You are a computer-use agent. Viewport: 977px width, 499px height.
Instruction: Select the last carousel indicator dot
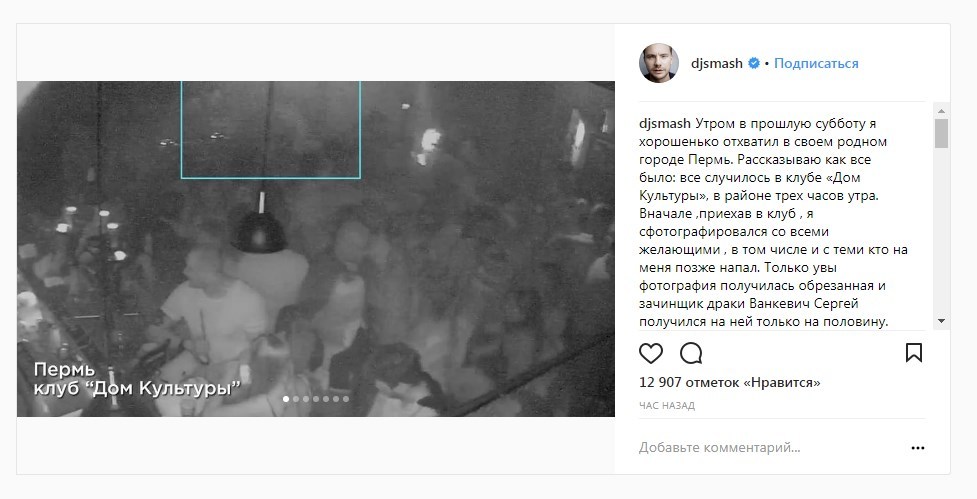point(346,399)
